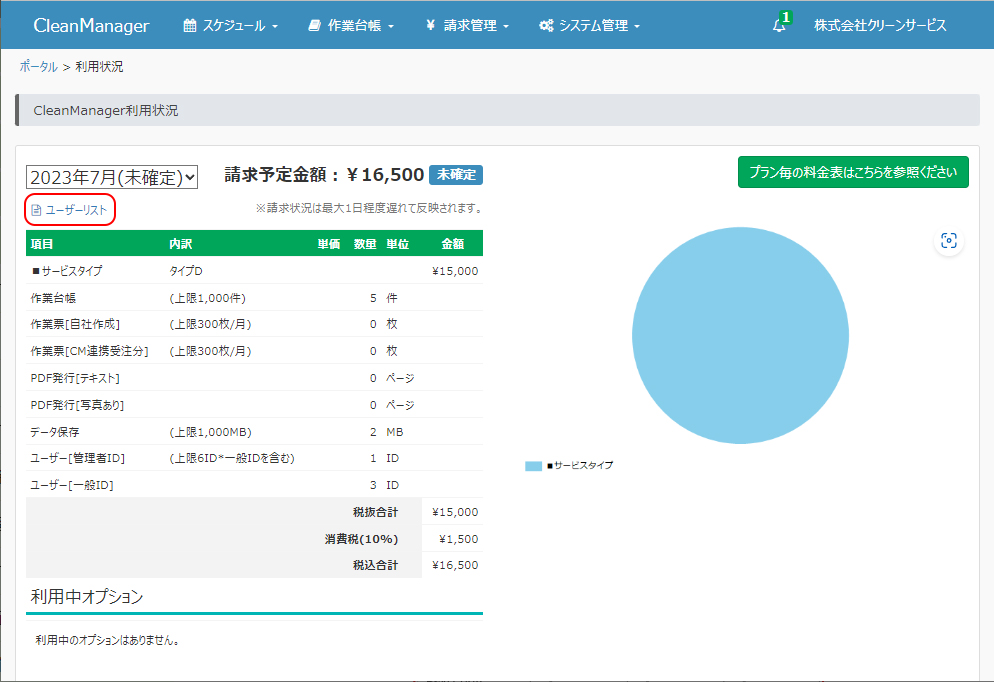Open notifications with the bell icon
The height and width of the screenshot is (682, 994).
779,26
